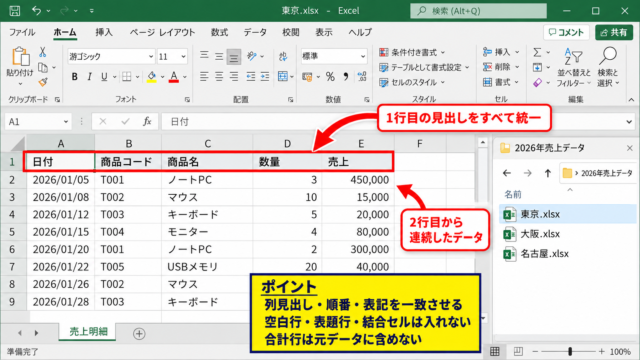Screen dimensions: 640x360
Task: Adjust decimal places icon
Action: [362, 76]
